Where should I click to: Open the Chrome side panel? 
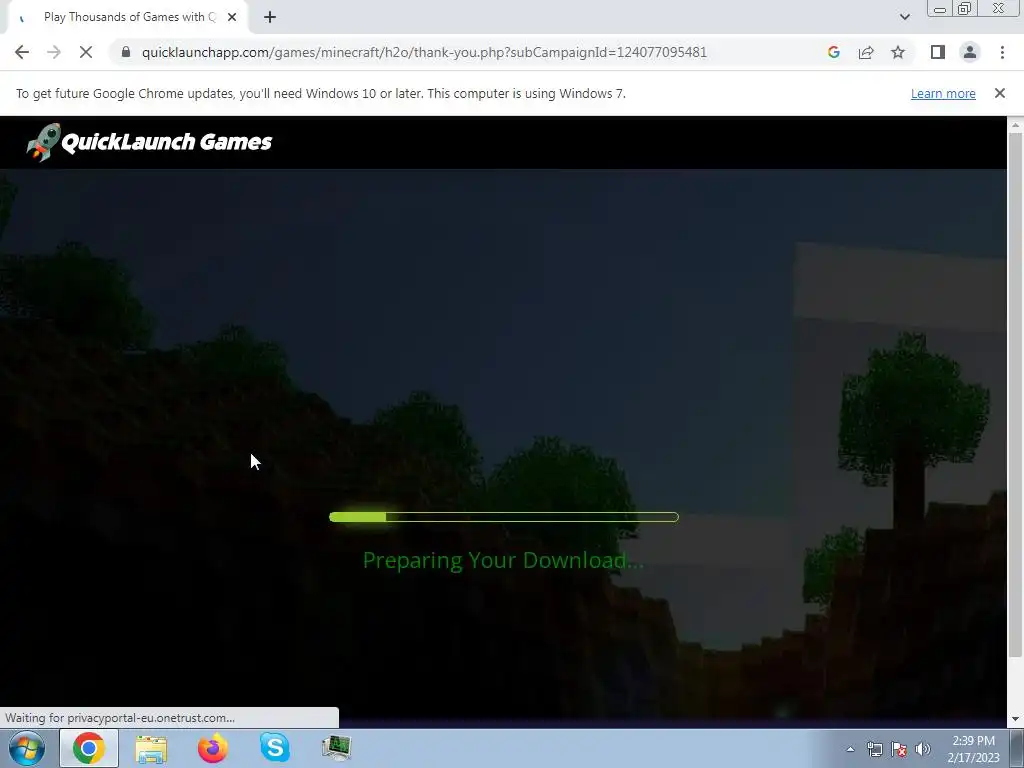click(938, 52)
